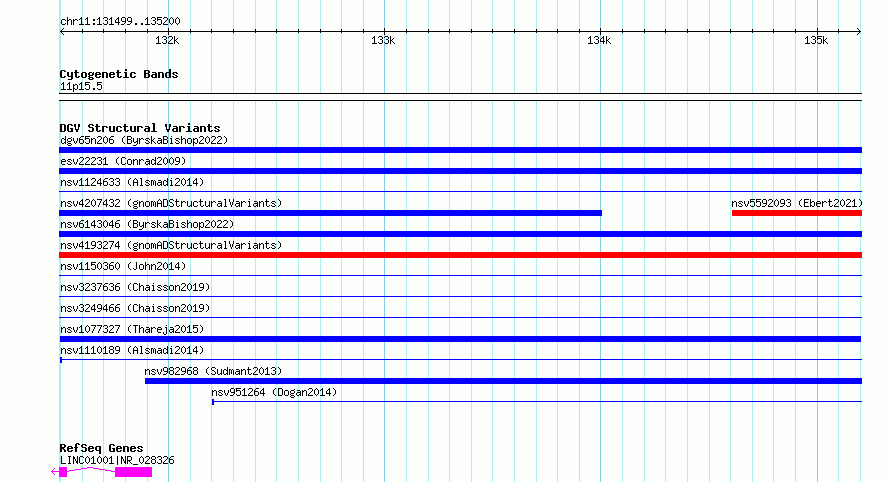Viewport: 890px width, 482px height.
Task: Click nsv4193274 (gnomADStructuralVariants) label
Action: 171,245
